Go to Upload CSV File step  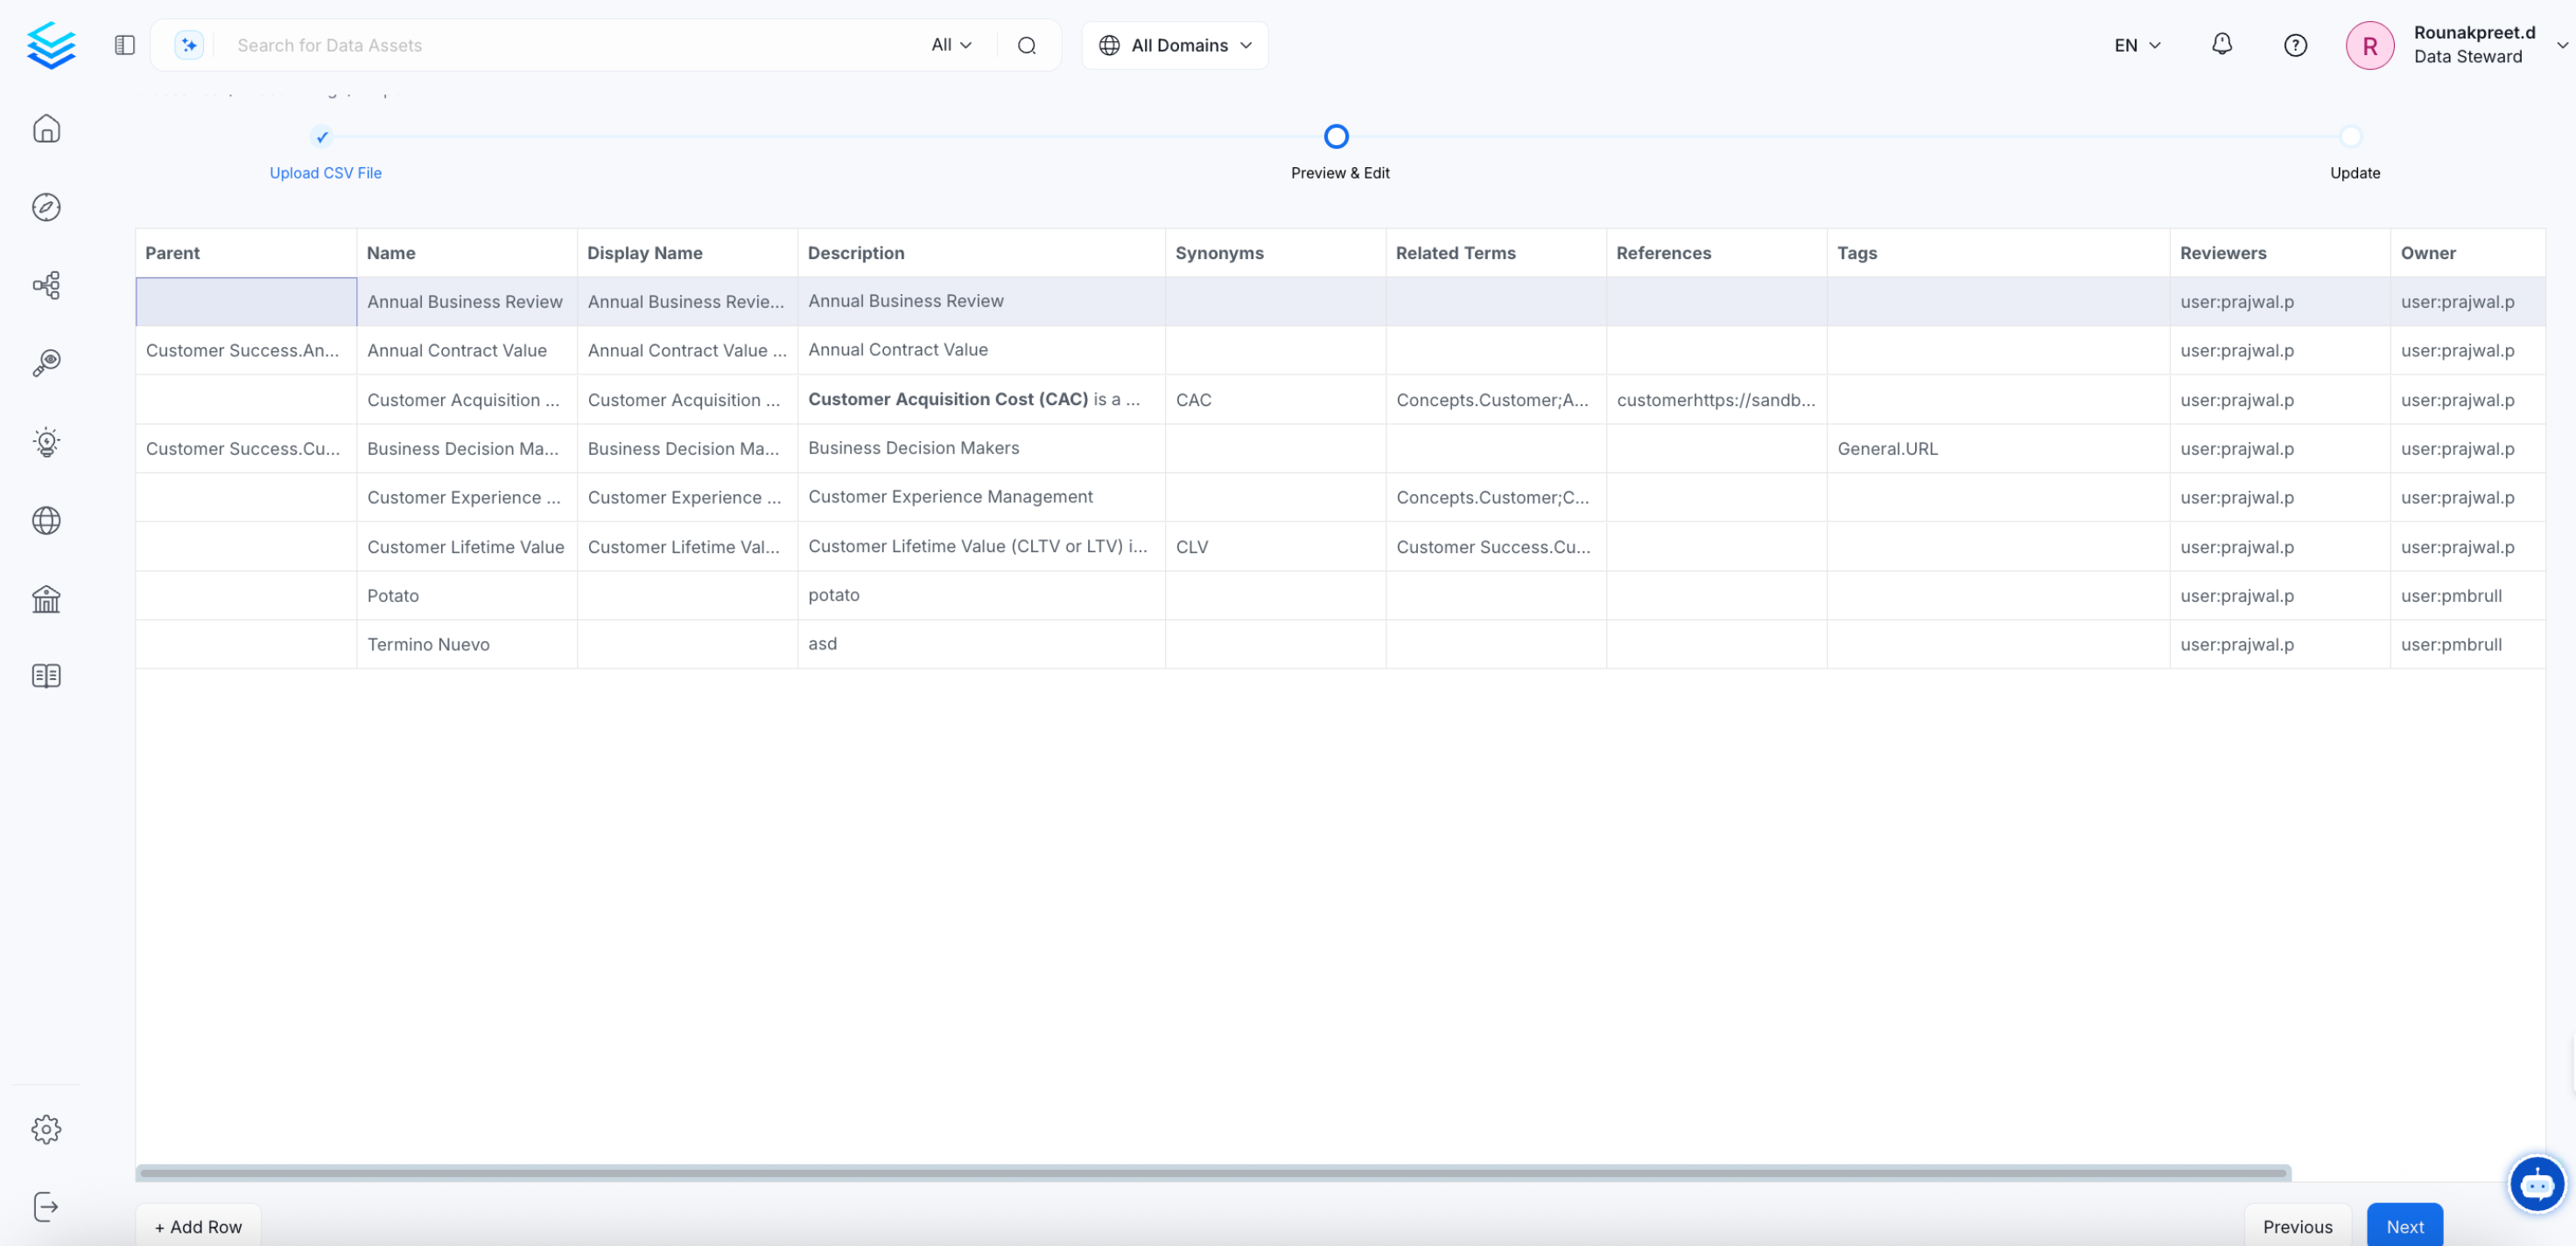coord(324,172)
